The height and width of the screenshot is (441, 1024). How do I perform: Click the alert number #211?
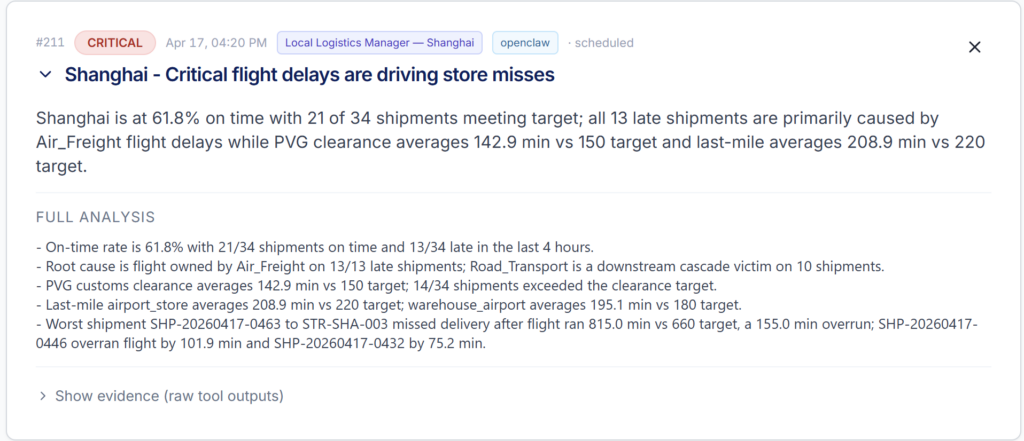click(x=50, y=43)
